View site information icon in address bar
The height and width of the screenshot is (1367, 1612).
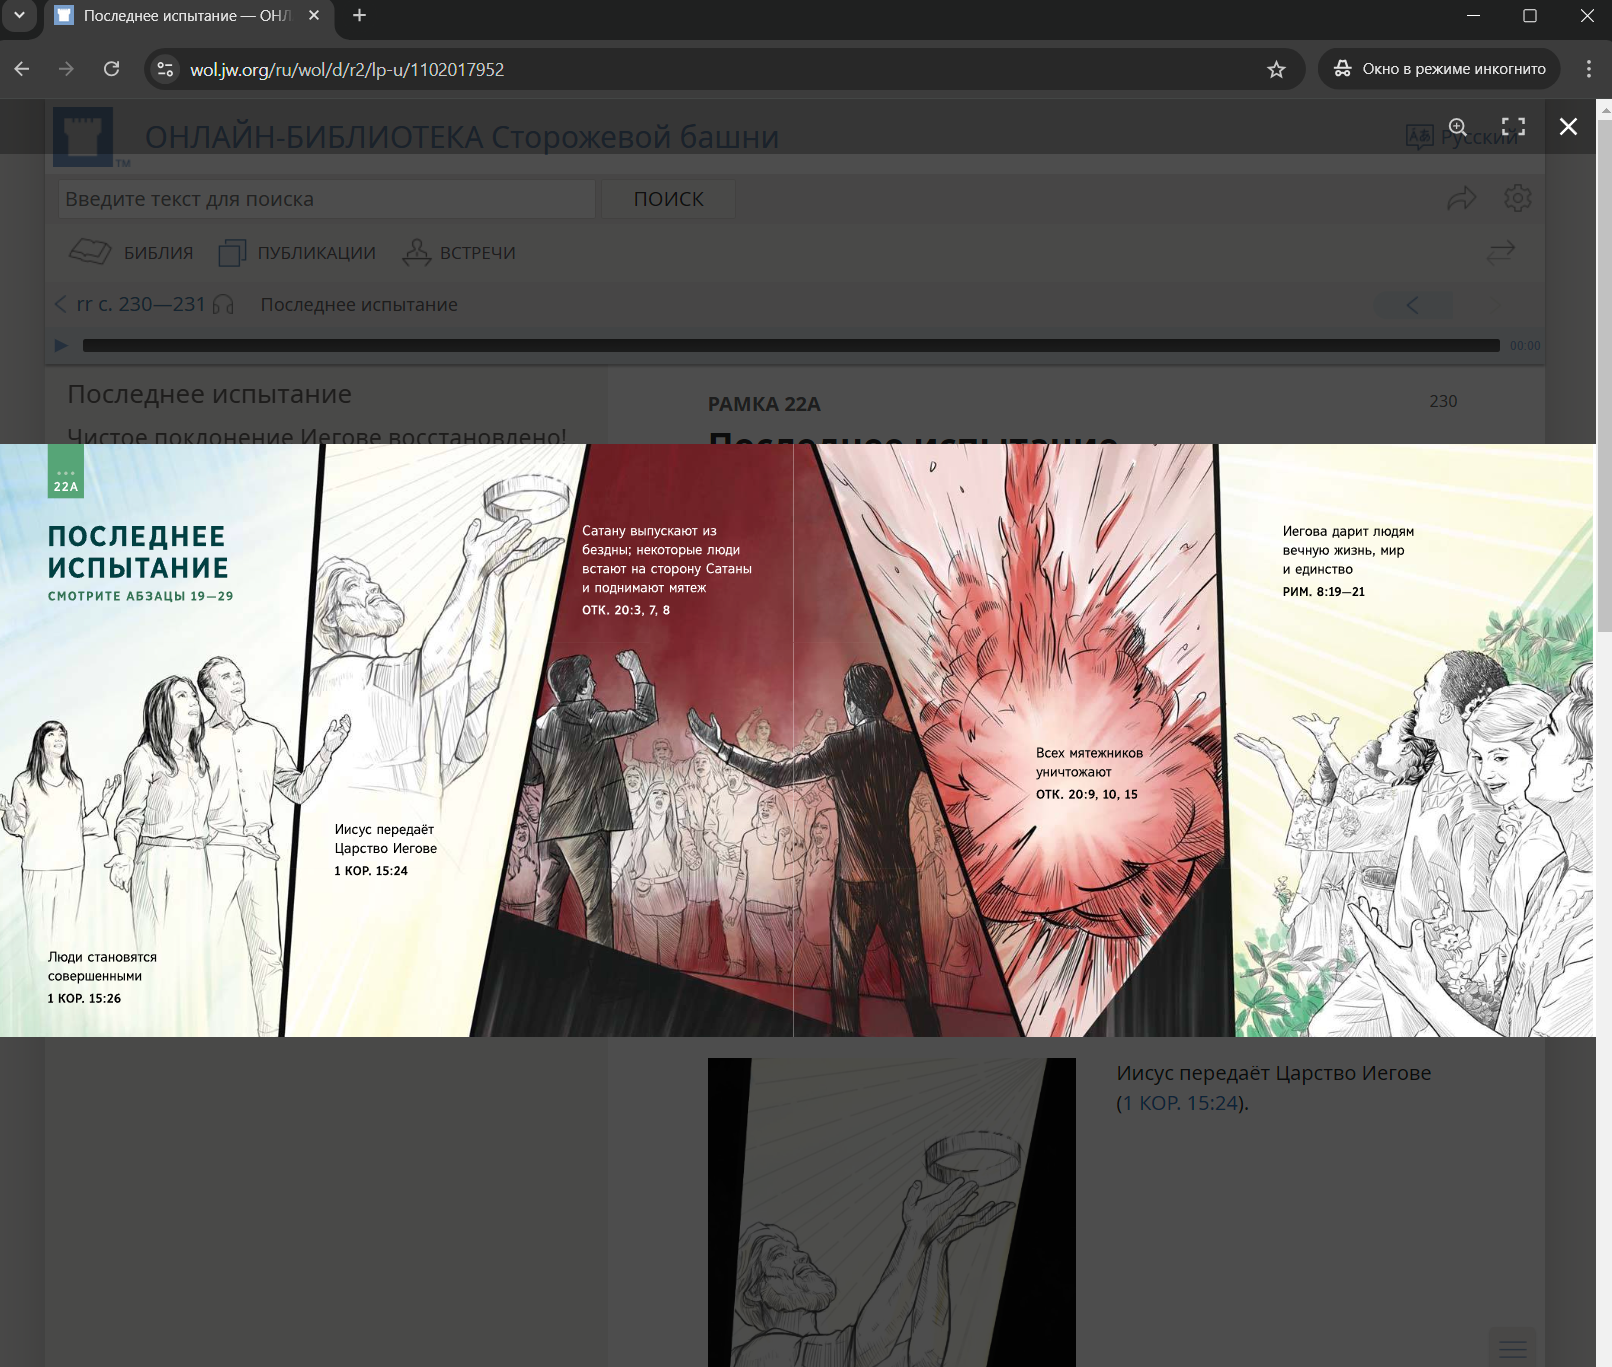166,69
